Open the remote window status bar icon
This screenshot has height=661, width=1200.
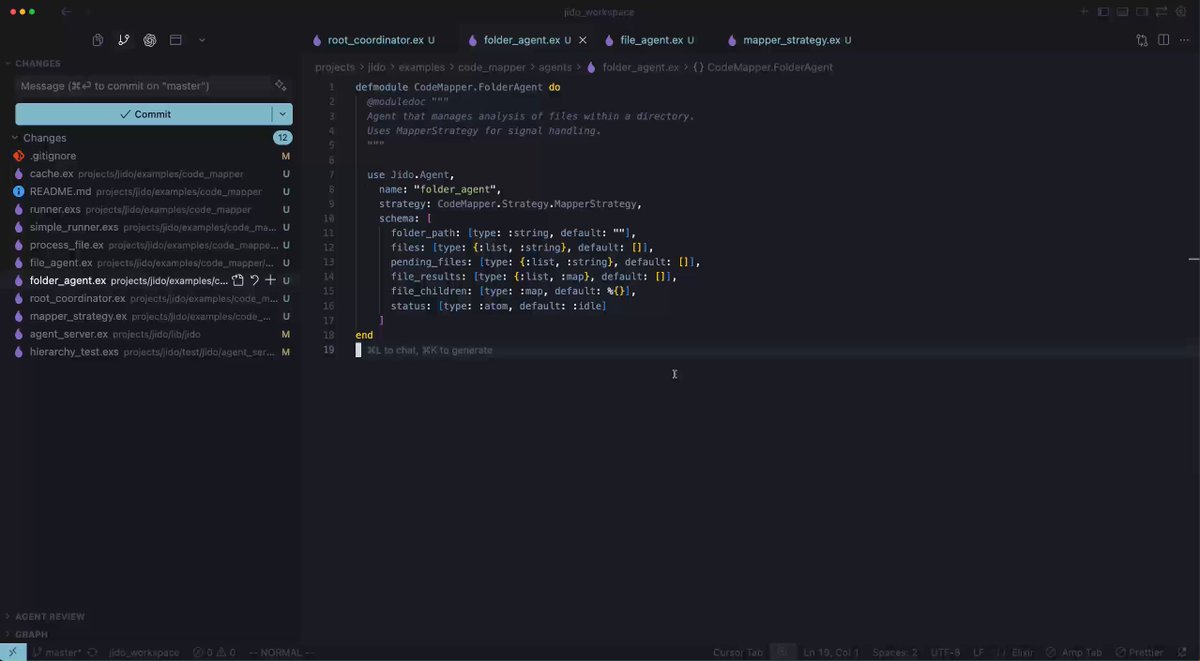pyautogui.click(x=12, y=652)
